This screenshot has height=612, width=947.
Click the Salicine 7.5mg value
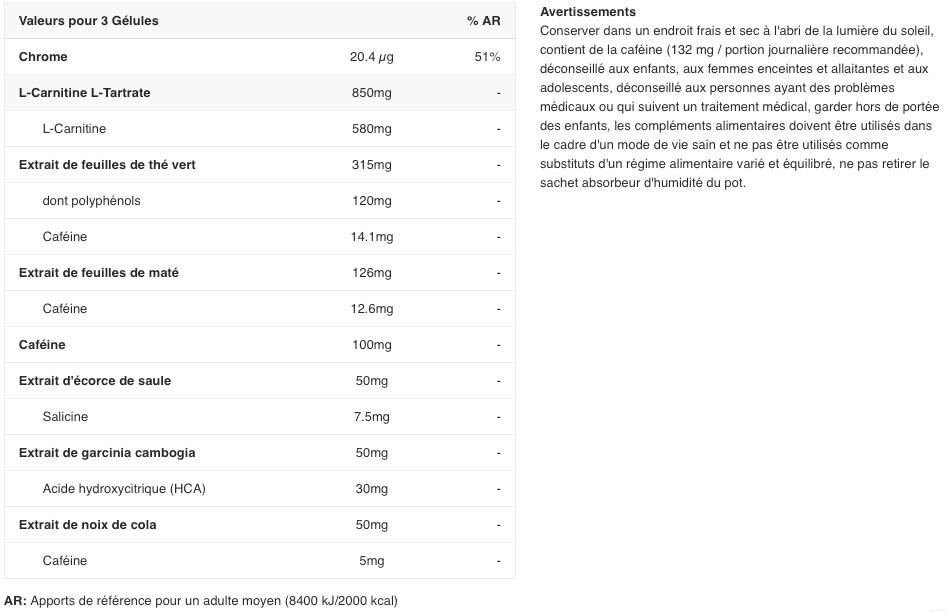point(371,417)
